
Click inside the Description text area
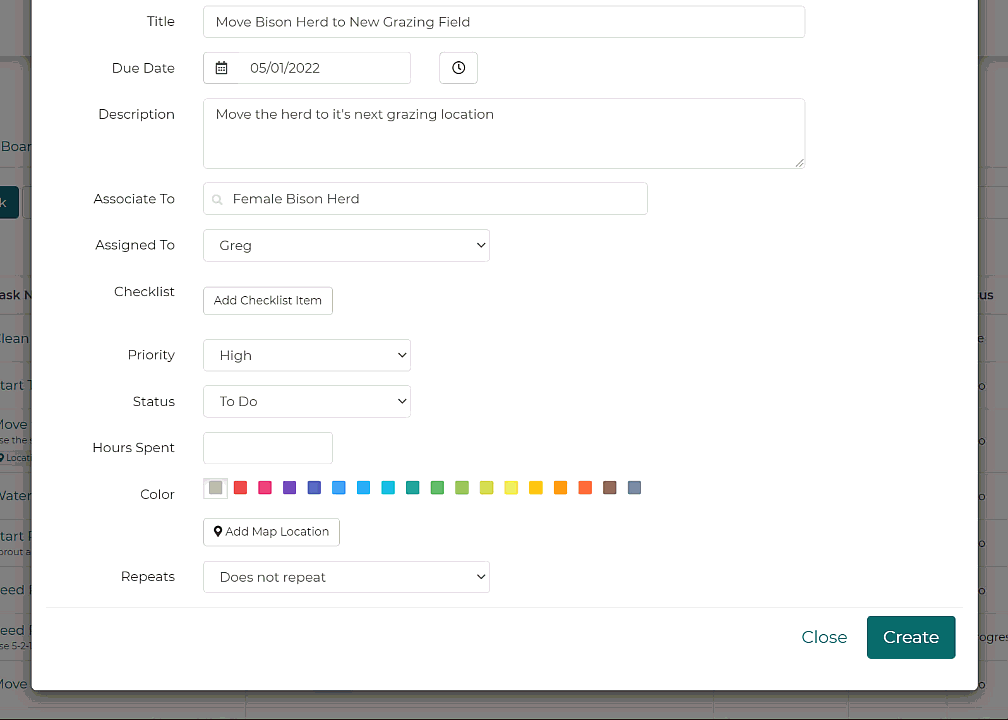[x=503, y=133]
